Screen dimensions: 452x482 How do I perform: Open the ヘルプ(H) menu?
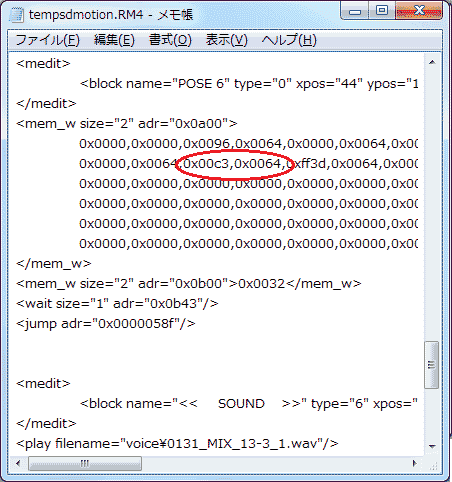[x=289, y=40]
